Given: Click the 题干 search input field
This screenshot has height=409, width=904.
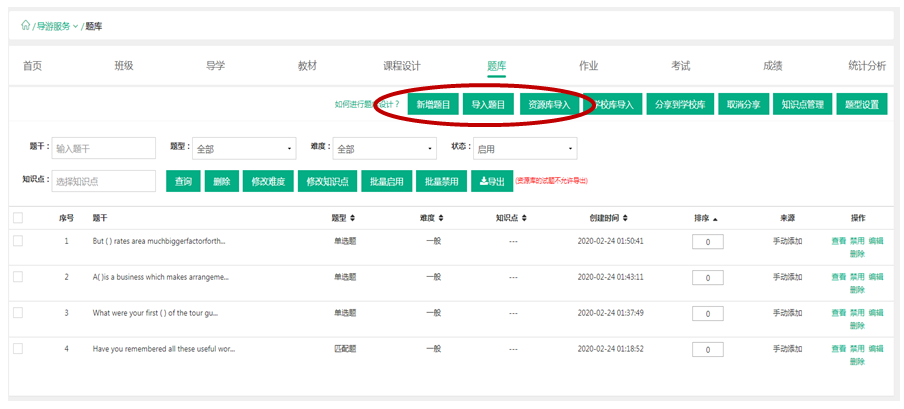Looking at the screenshot, I should (104, 148).
